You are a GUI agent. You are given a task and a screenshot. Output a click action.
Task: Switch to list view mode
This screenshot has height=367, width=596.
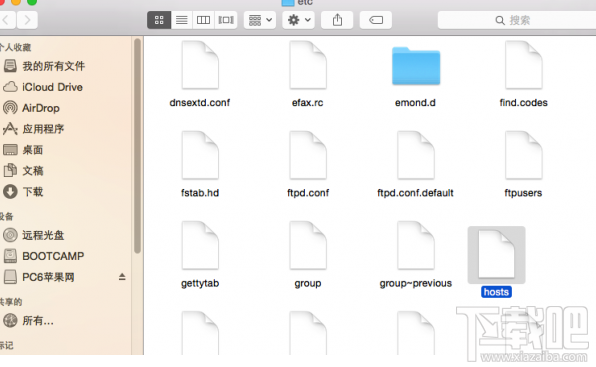[181, 20]
